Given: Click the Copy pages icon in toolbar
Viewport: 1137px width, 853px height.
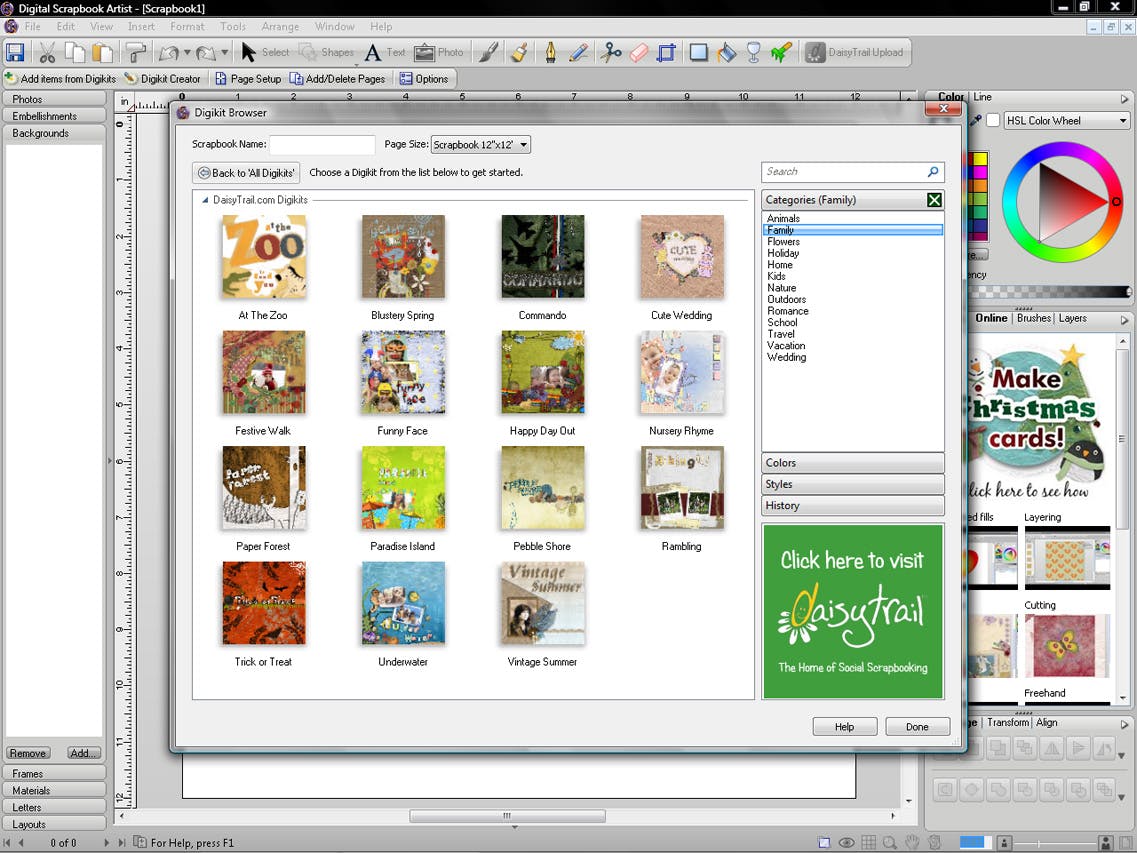Looking at the screenshot, I should 75,52.
